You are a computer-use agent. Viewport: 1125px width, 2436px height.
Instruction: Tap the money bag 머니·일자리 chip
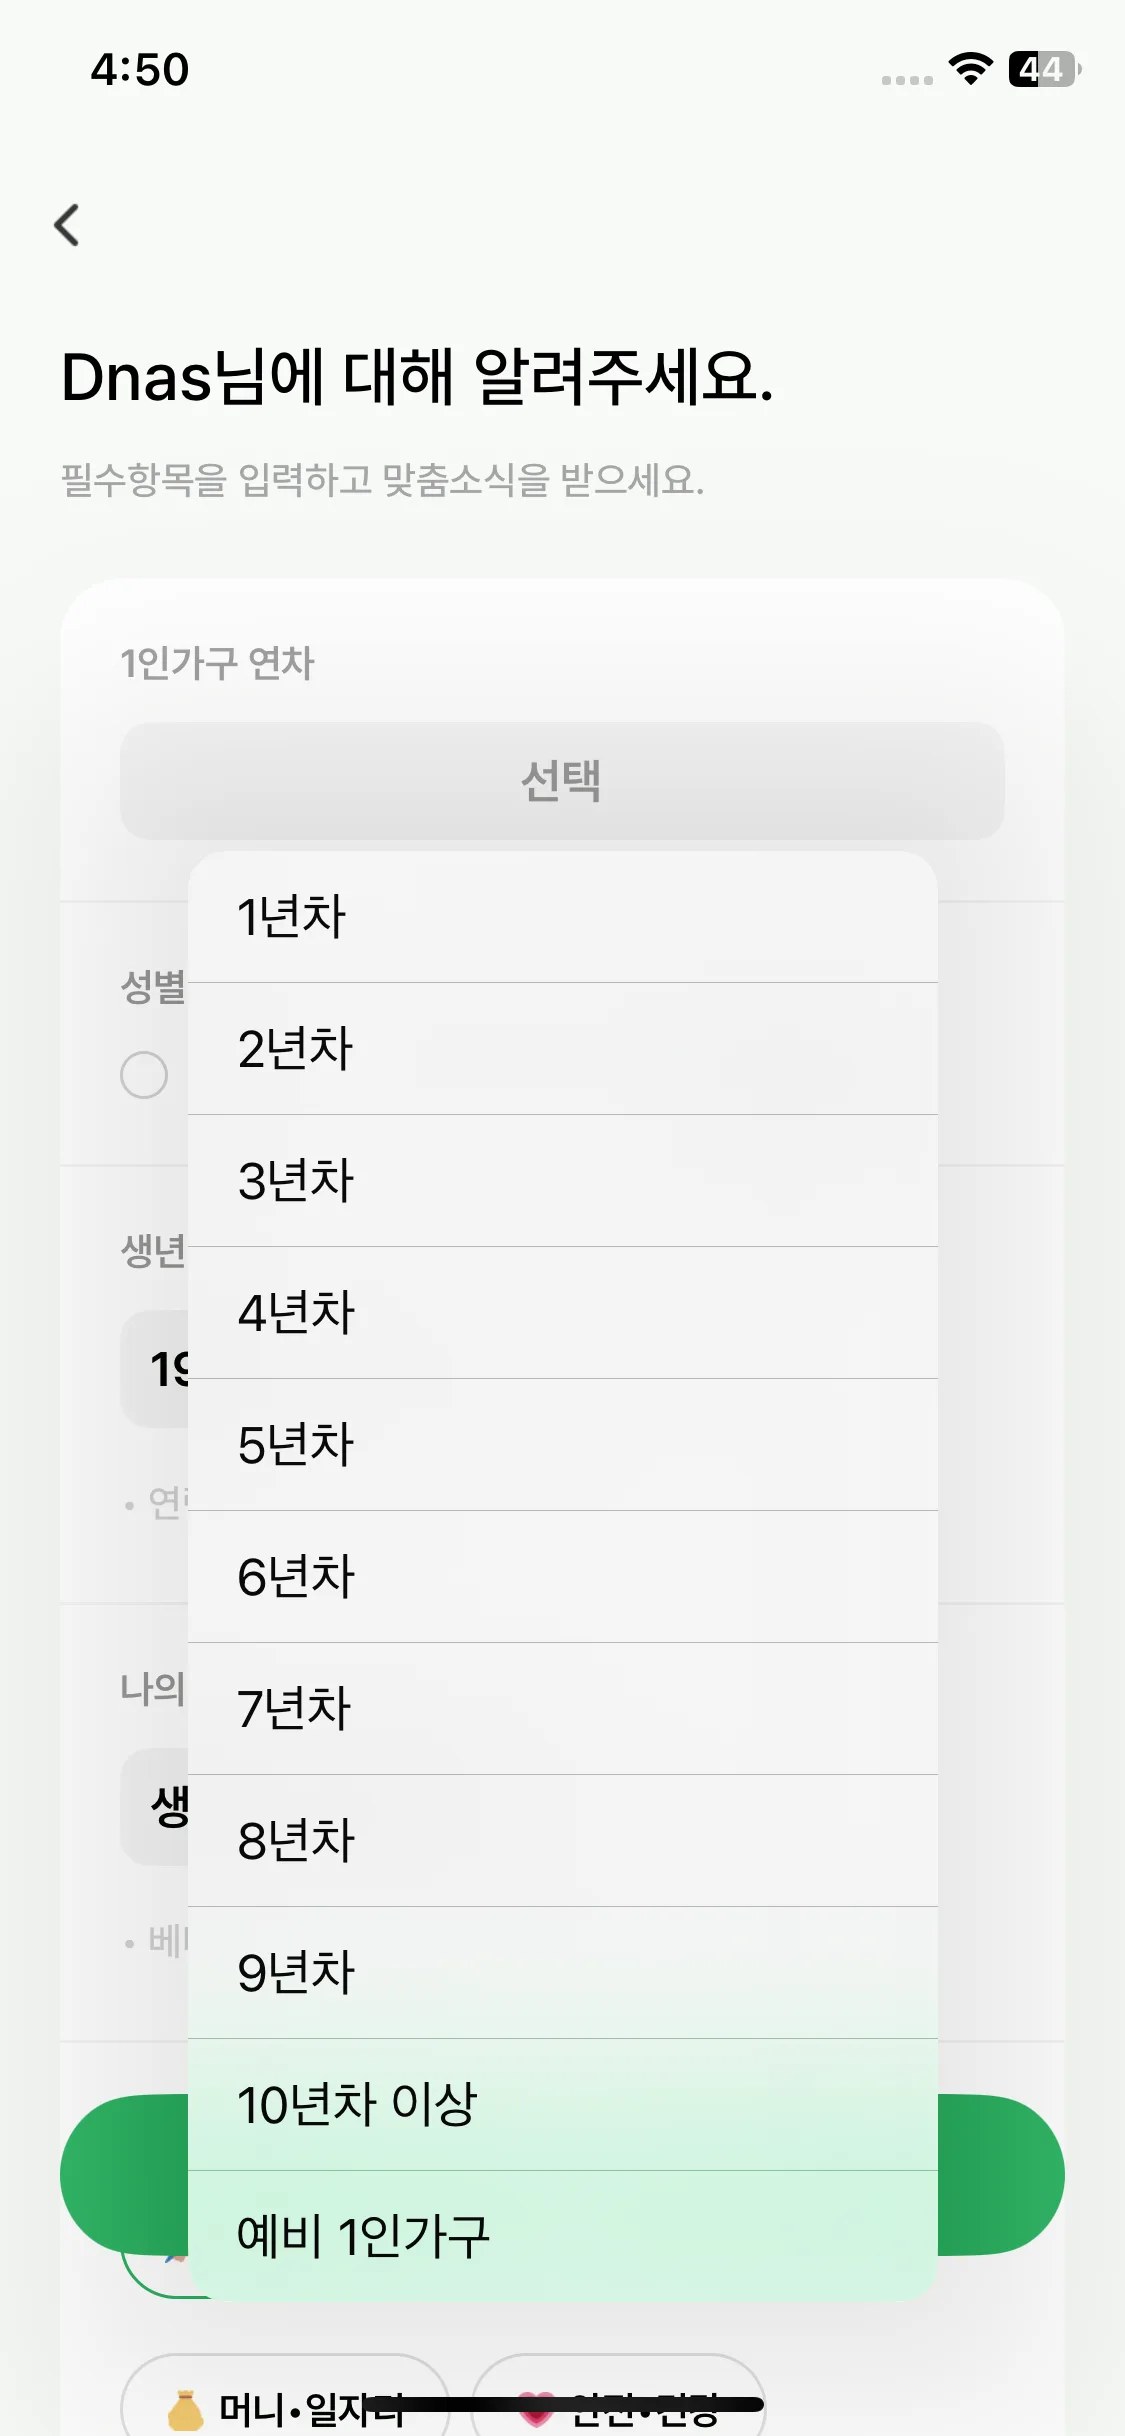[284, 2405]
